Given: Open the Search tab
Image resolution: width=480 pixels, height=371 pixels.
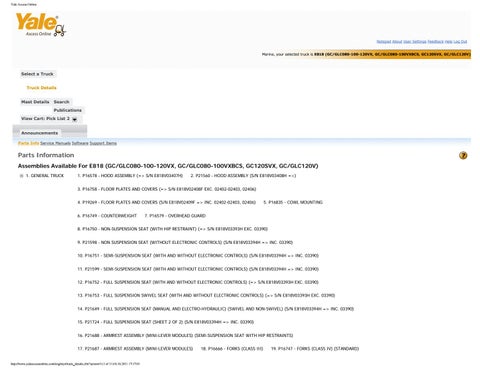Looking at the screenshot, I should coord(62,102).
